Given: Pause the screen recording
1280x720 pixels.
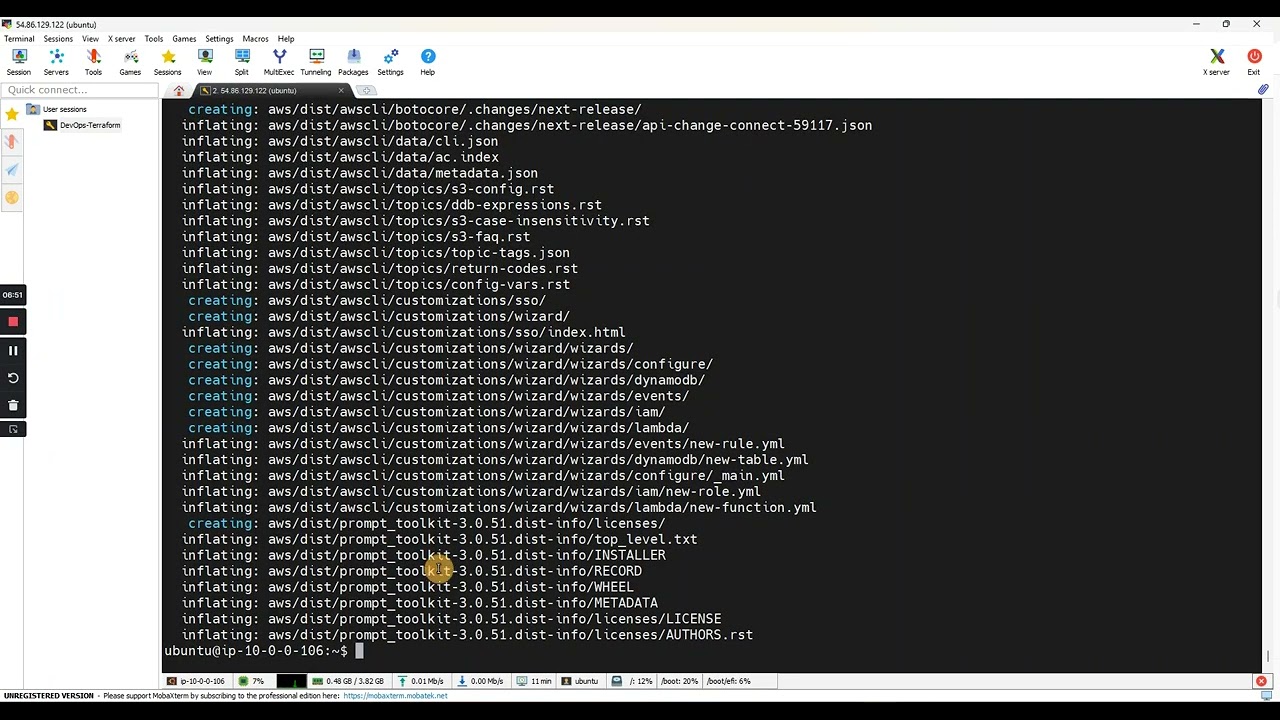Looking at the screenshot, I should tap(13, 350).
